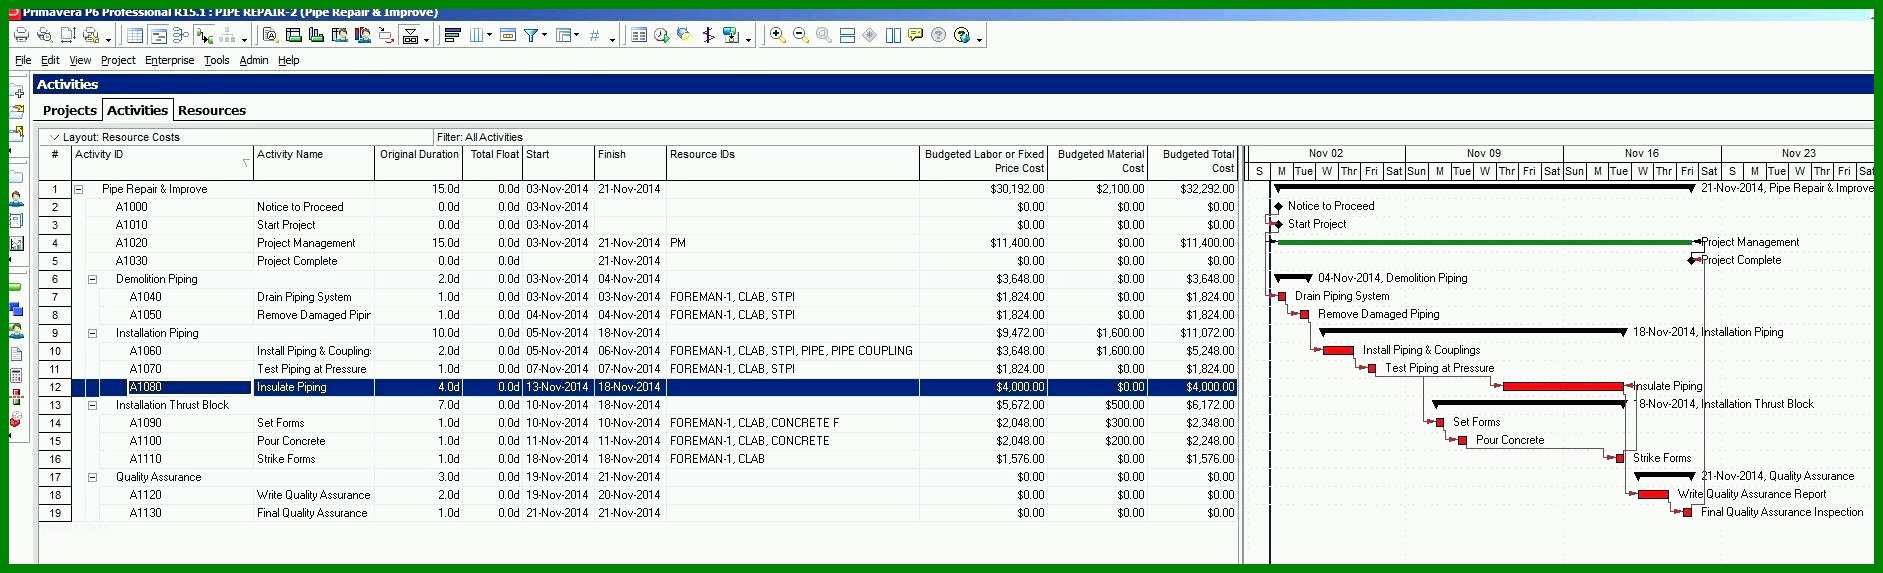Open the Filter funnel icon
This screenshot has height=573, width=1883.
point(530,35)
